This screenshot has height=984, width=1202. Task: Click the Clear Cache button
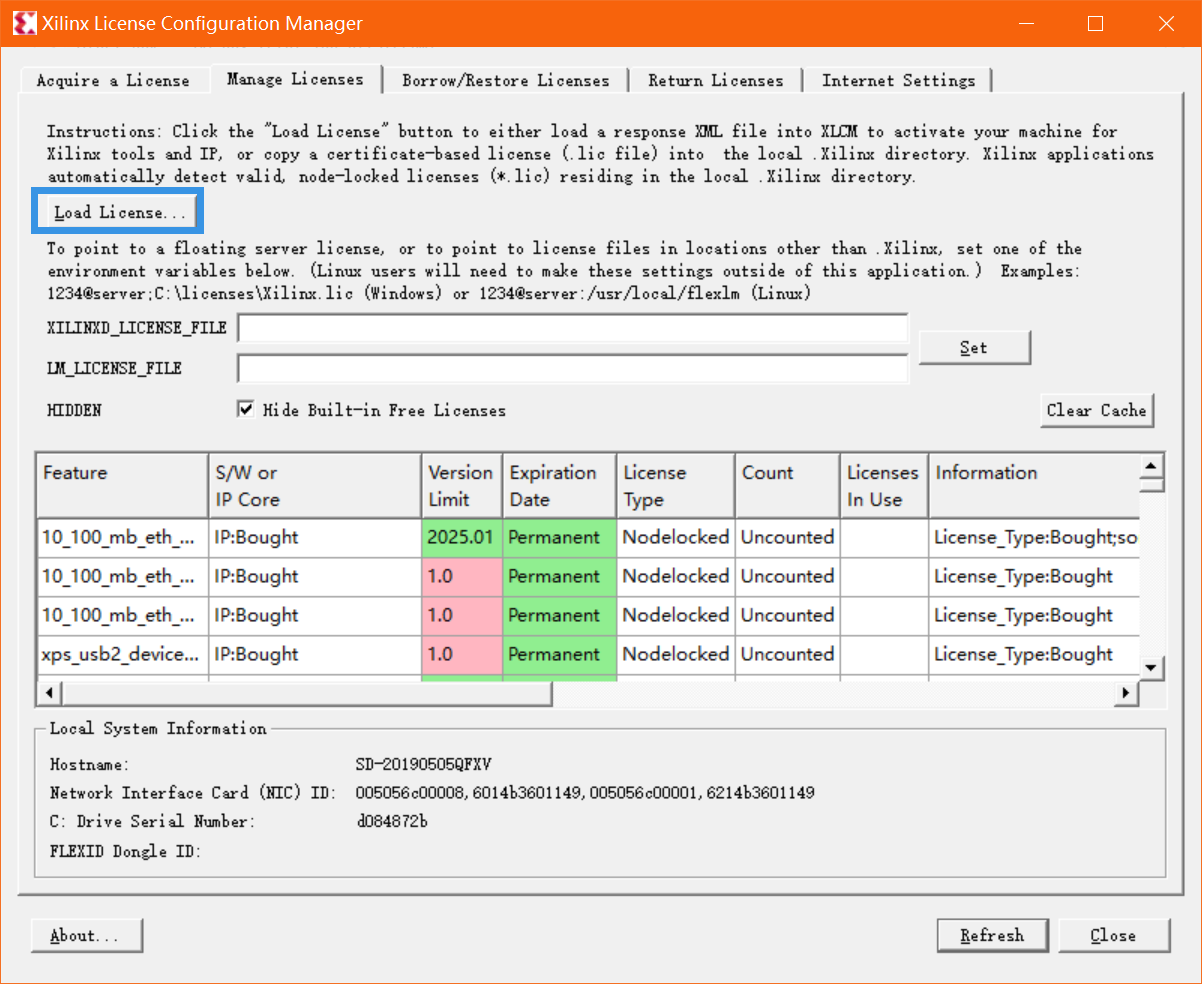(1097, 410)
